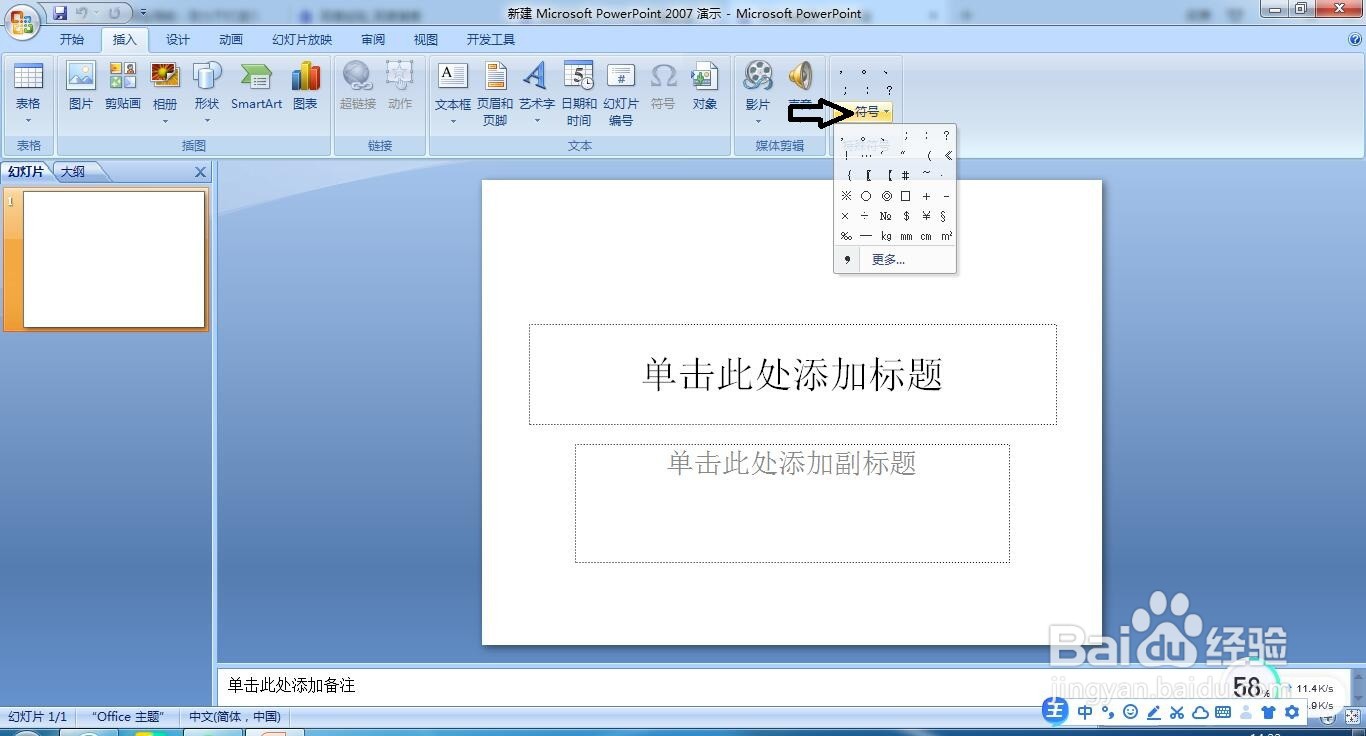Switch to the 大纲 Outline pane tab
The width and height of the screenshot is (1366, 736).
click(x=73, y=172)
